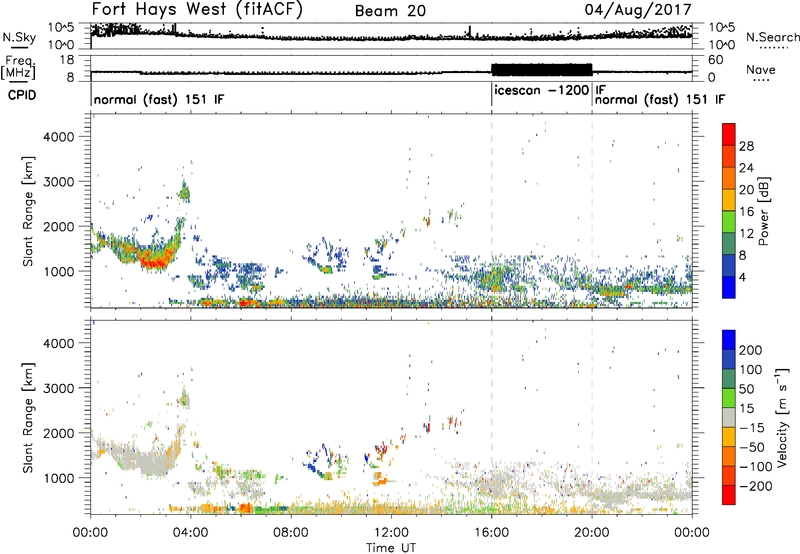
Task: Click the 'Power [dB]' colorbar title
Action: [764, 211]
